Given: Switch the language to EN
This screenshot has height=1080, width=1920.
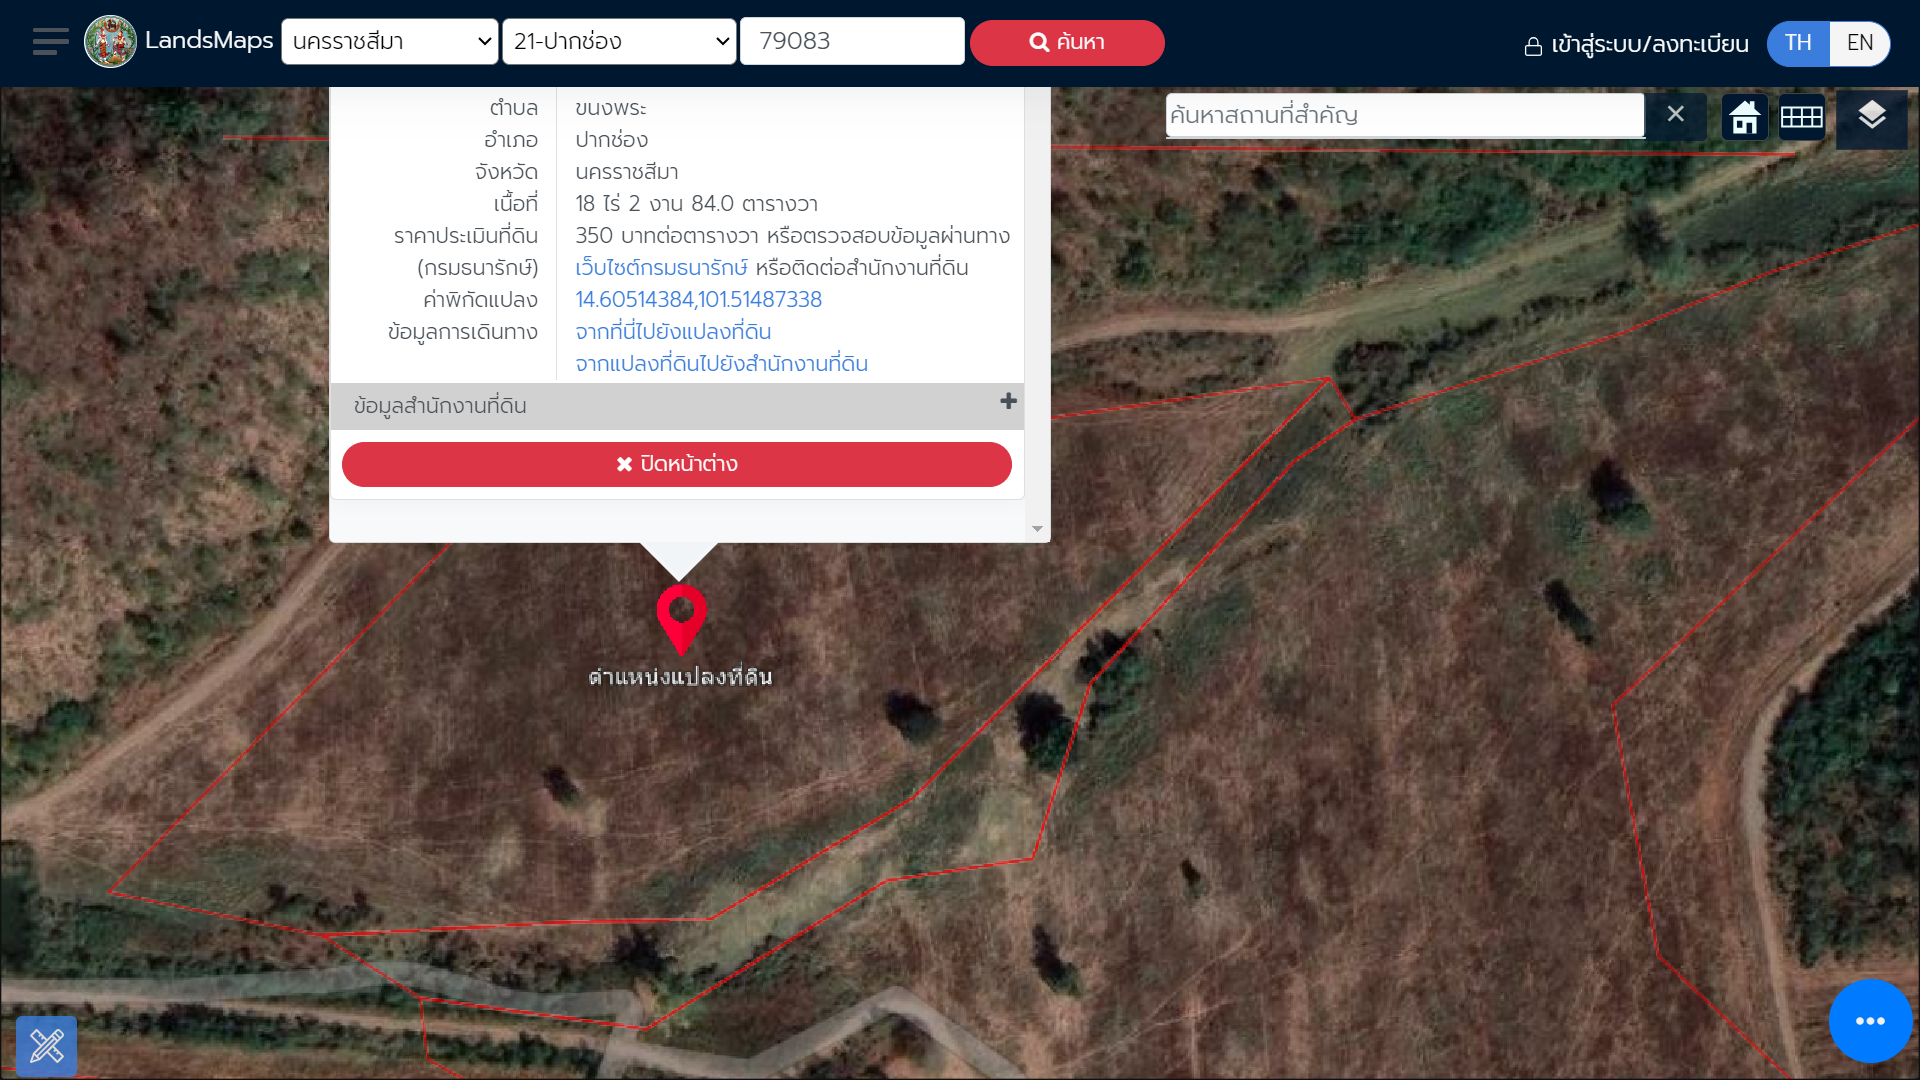Looking at the screenshot, I should (1860, 43).
